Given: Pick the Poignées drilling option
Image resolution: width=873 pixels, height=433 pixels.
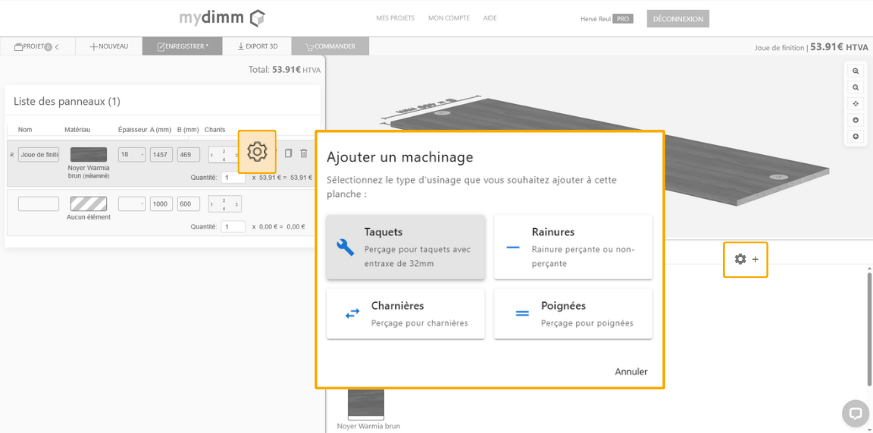Looking at the screenshot, I should coord(573,313).
